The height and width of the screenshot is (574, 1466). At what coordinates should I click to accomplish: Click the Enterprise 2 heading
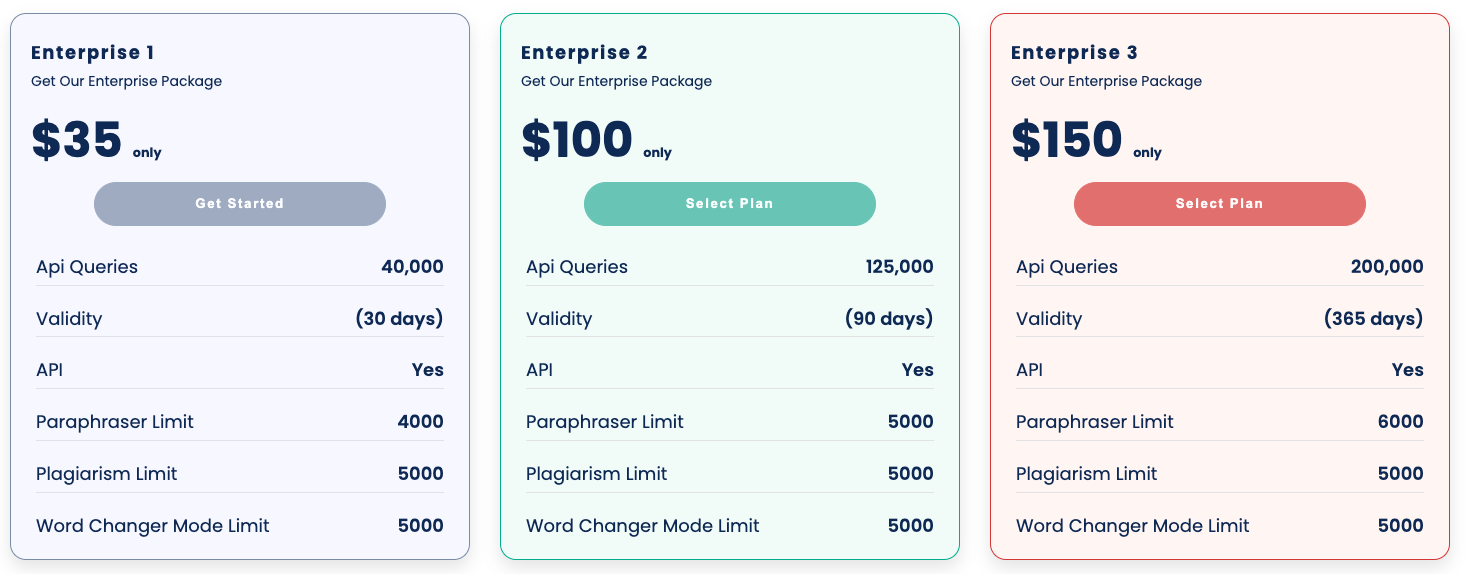tap(584, 53)
